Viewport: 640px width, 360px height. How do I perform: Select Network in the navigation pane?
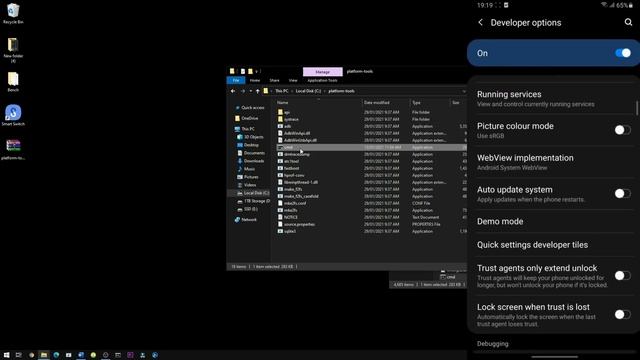coord(246,220)
